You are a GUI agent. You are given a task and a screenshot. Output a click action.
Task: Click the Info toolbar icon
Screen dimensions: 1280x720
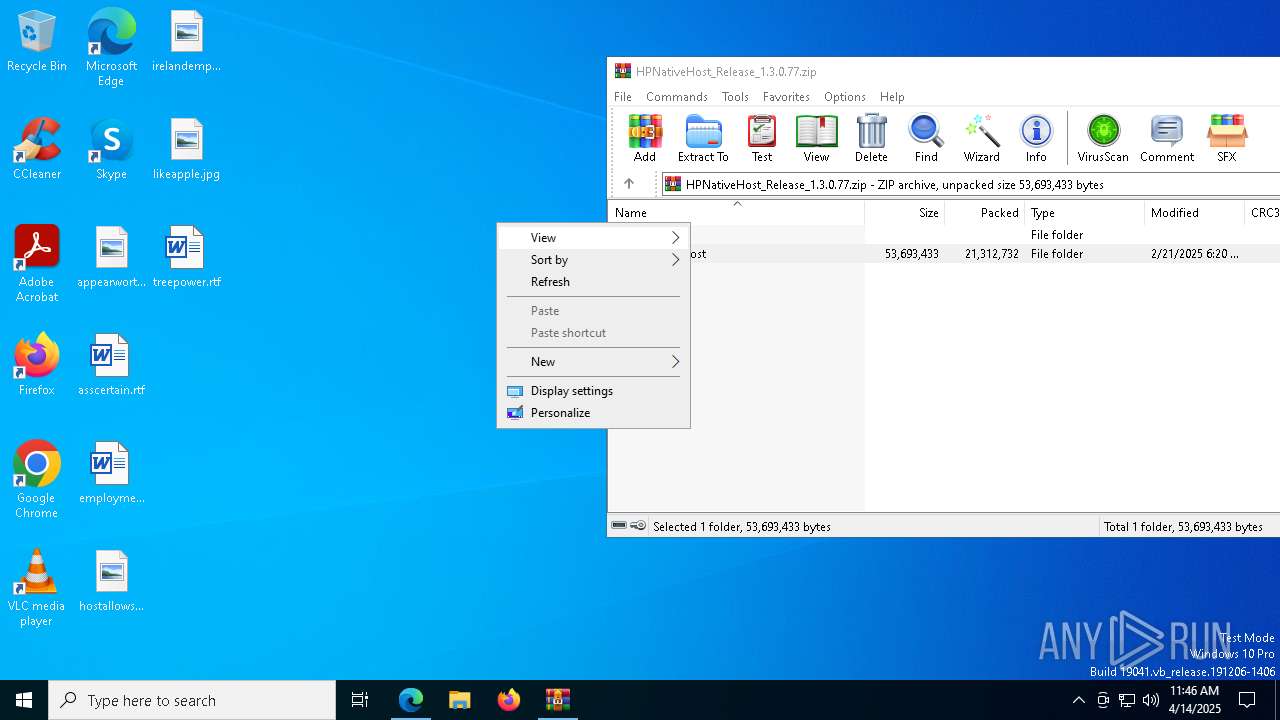(x=1036, y=138)
